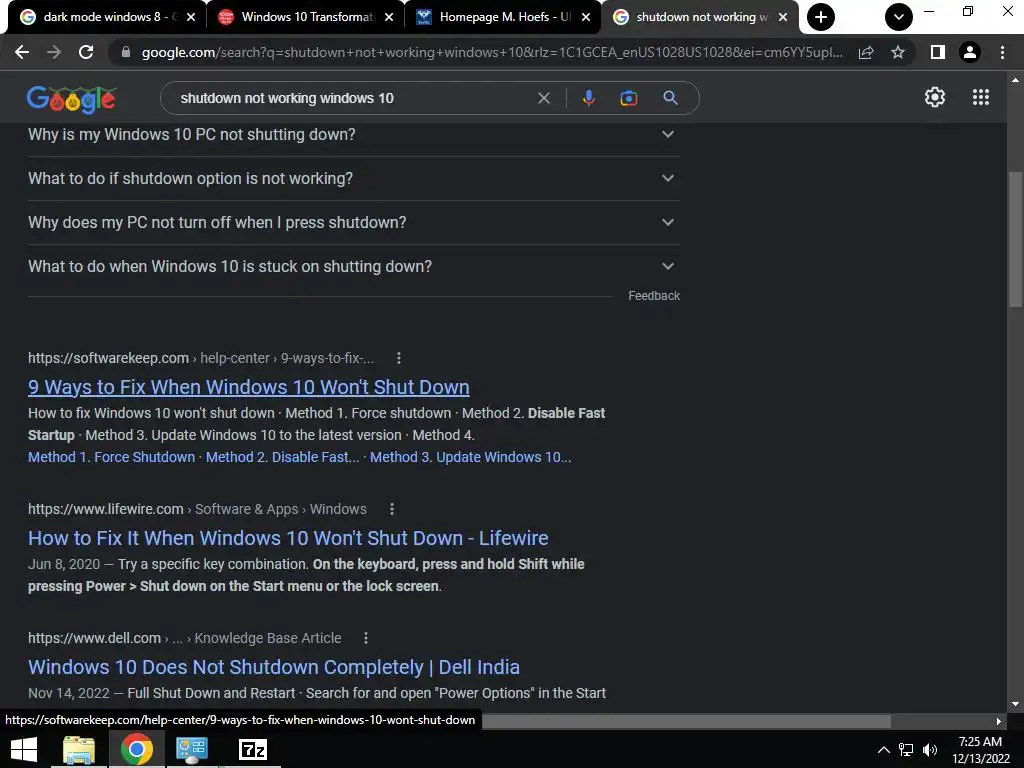
Task: Open the Windows Start menu
Action: pos(24,750)
